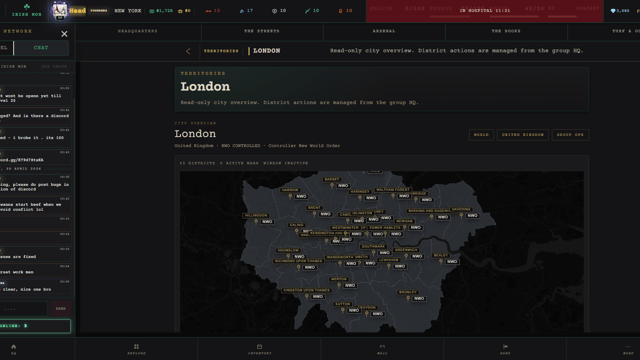Click the United Kingdom button

(x=522, y=135)
